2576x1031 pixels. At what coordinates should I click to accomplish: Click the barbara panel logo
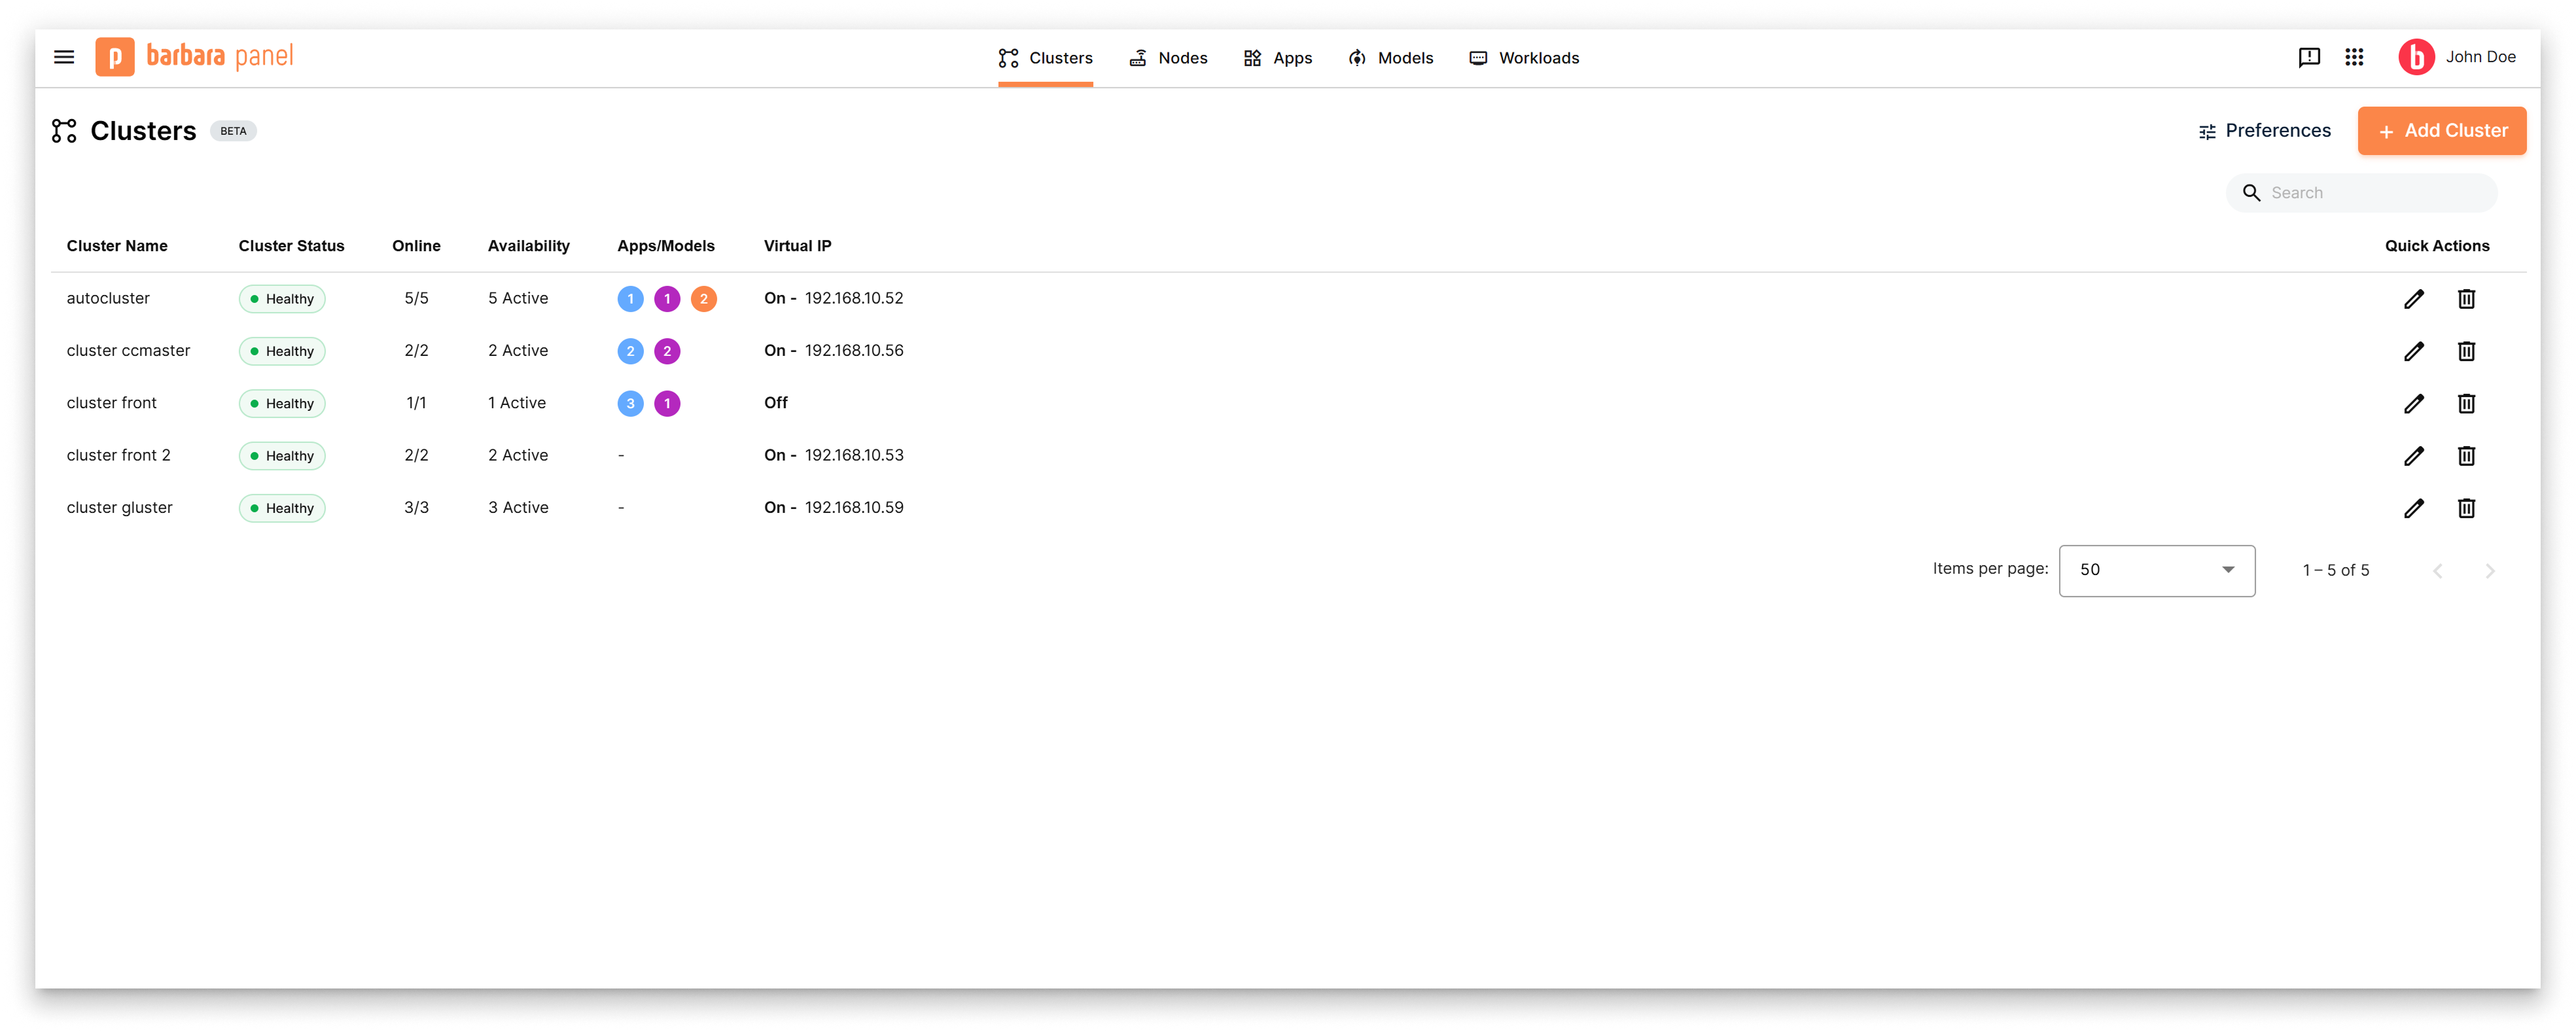(x=195, y=57)
